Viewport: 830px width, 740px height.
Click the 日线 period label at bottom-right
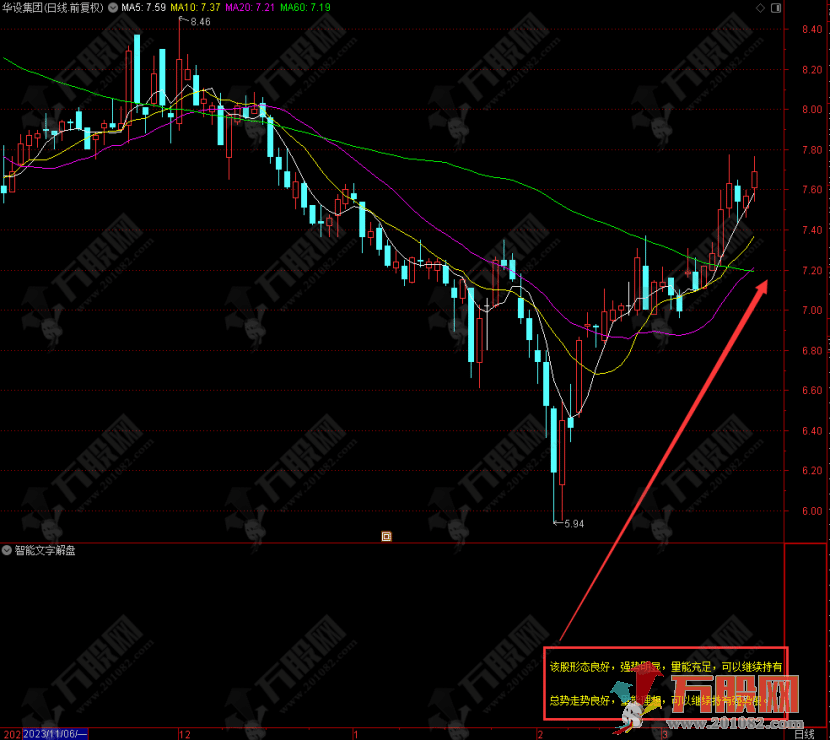coord(803,733)
